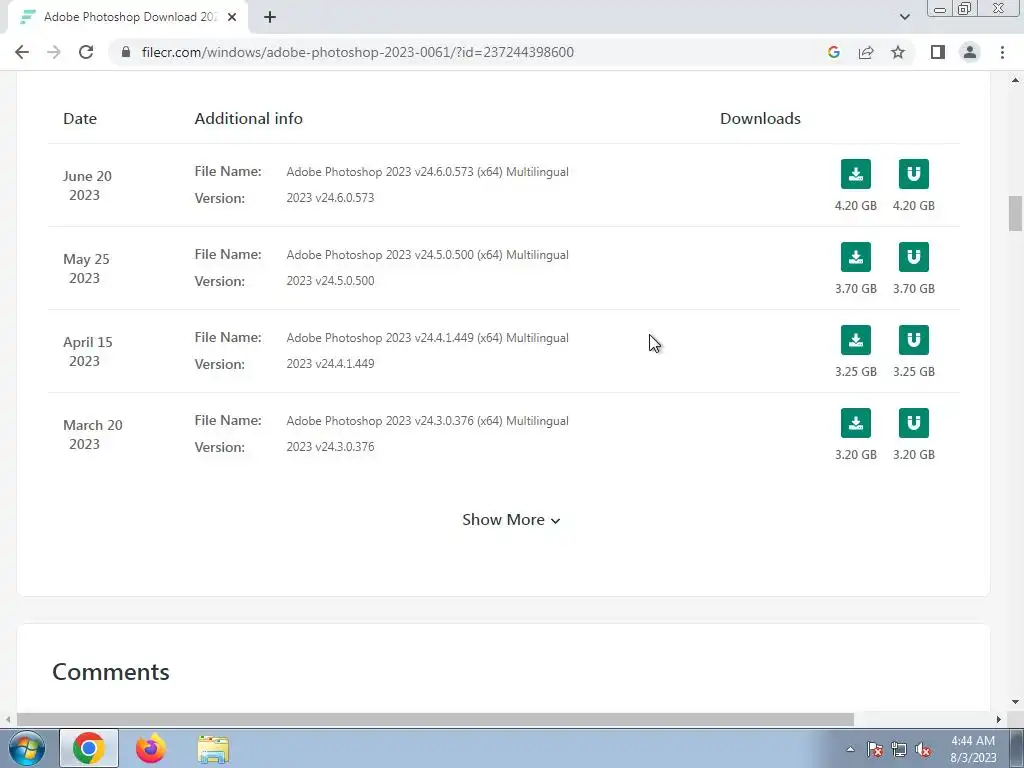1024x768 pixels.
Task: Click the 'May 25 2023' date cell
Action: [86, 268]
